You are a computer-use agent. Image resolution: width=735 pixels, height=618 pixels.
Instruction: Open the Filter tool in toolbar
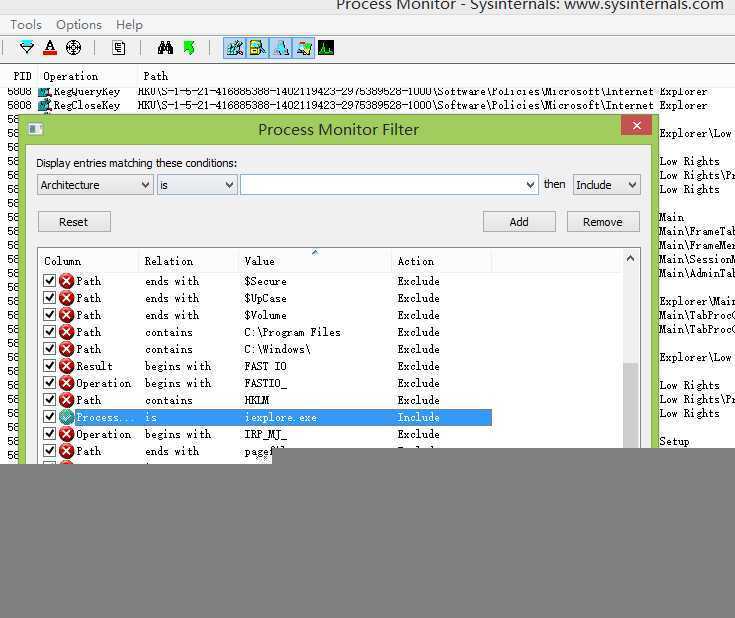26,47
